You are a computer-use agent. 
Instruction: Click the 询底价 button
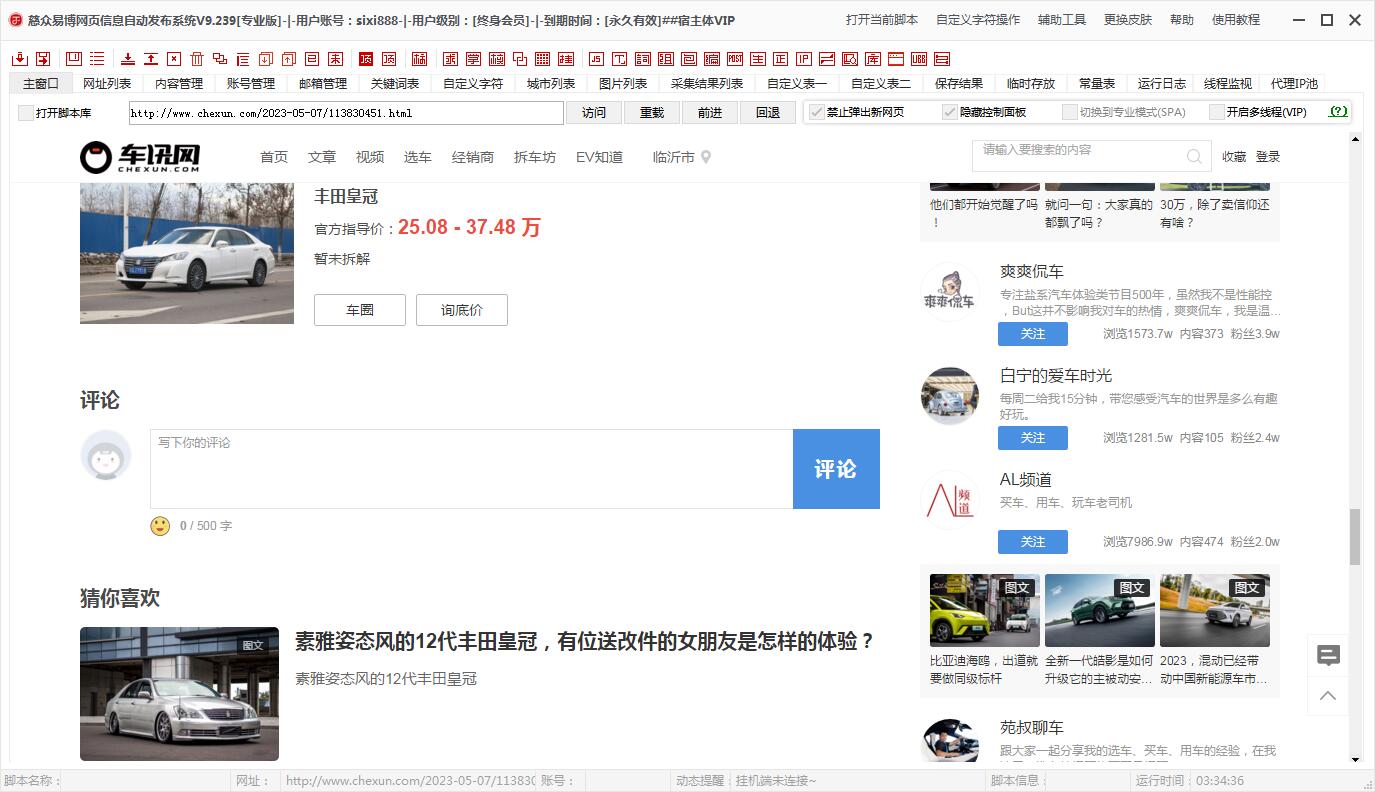[x=462, y=310]
